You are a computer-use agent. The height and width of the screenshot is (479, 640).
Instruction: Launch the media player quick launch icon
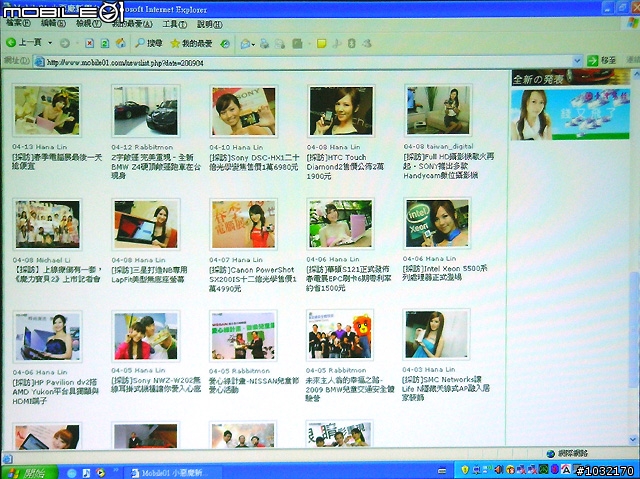click(x=100, y=473)
